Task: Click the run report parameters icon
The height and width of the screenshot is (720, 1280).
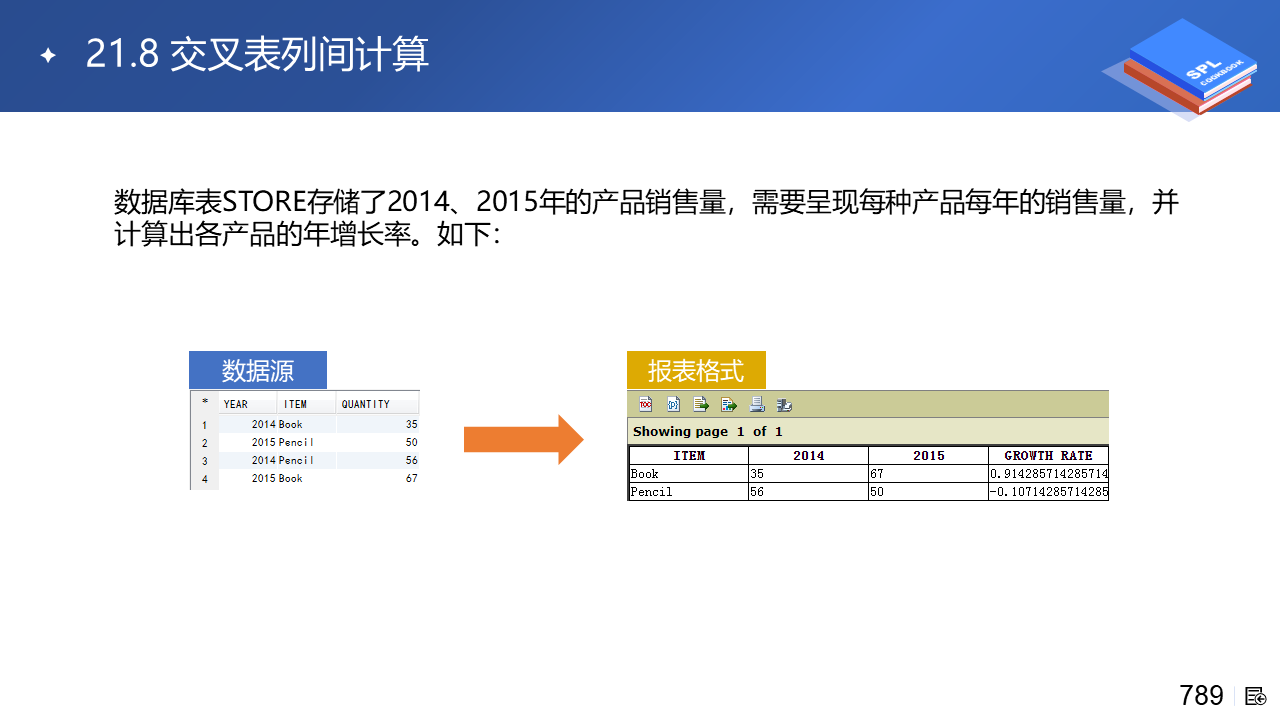Action: coord(673,404)
